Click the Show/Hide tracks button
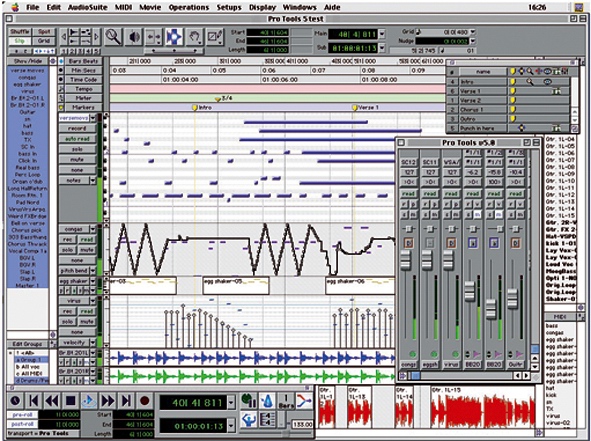Viewport: 591px width, 441px height. (x=28, y=61)
